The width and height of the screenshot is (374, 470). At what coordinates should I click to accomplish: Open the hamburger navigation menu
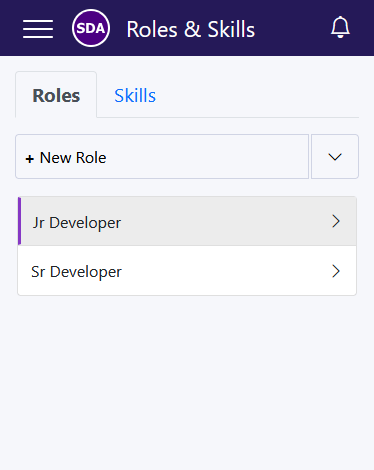tap(38, 29)
